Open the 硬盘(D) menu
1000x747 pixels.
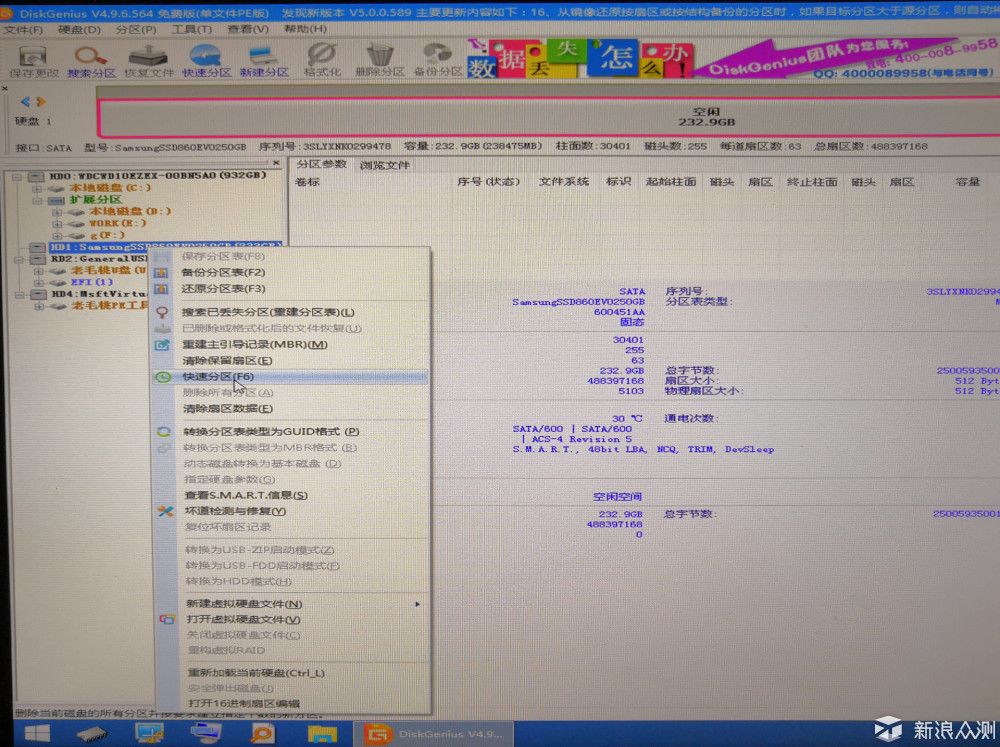(79, 30)
